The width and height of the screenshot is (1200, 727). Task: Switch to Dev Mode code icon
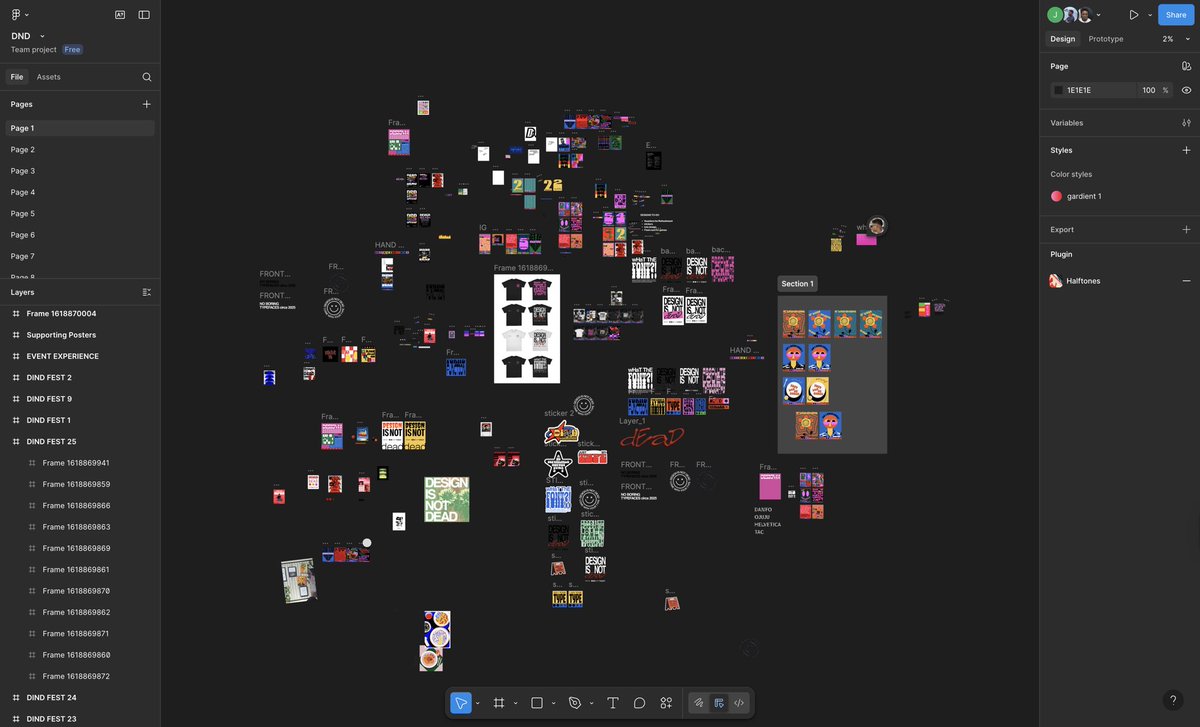pos(739,703)
